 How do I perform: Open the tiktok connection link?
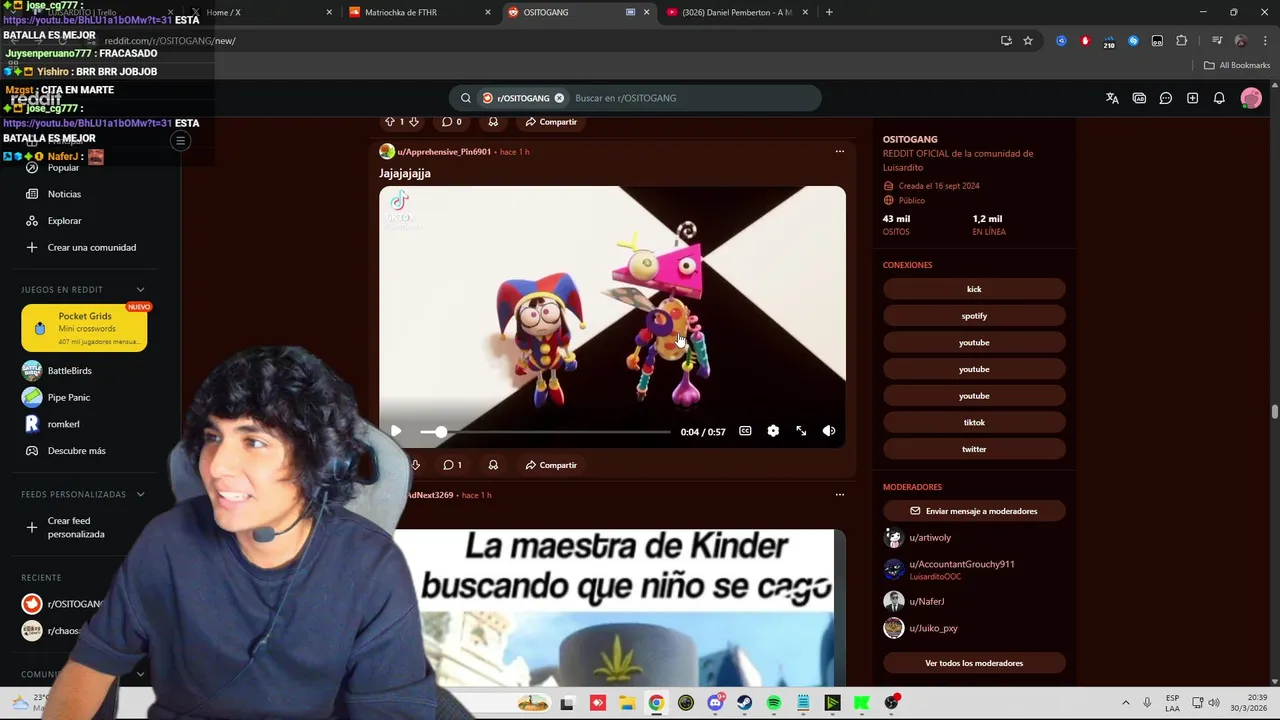(974, 423)
